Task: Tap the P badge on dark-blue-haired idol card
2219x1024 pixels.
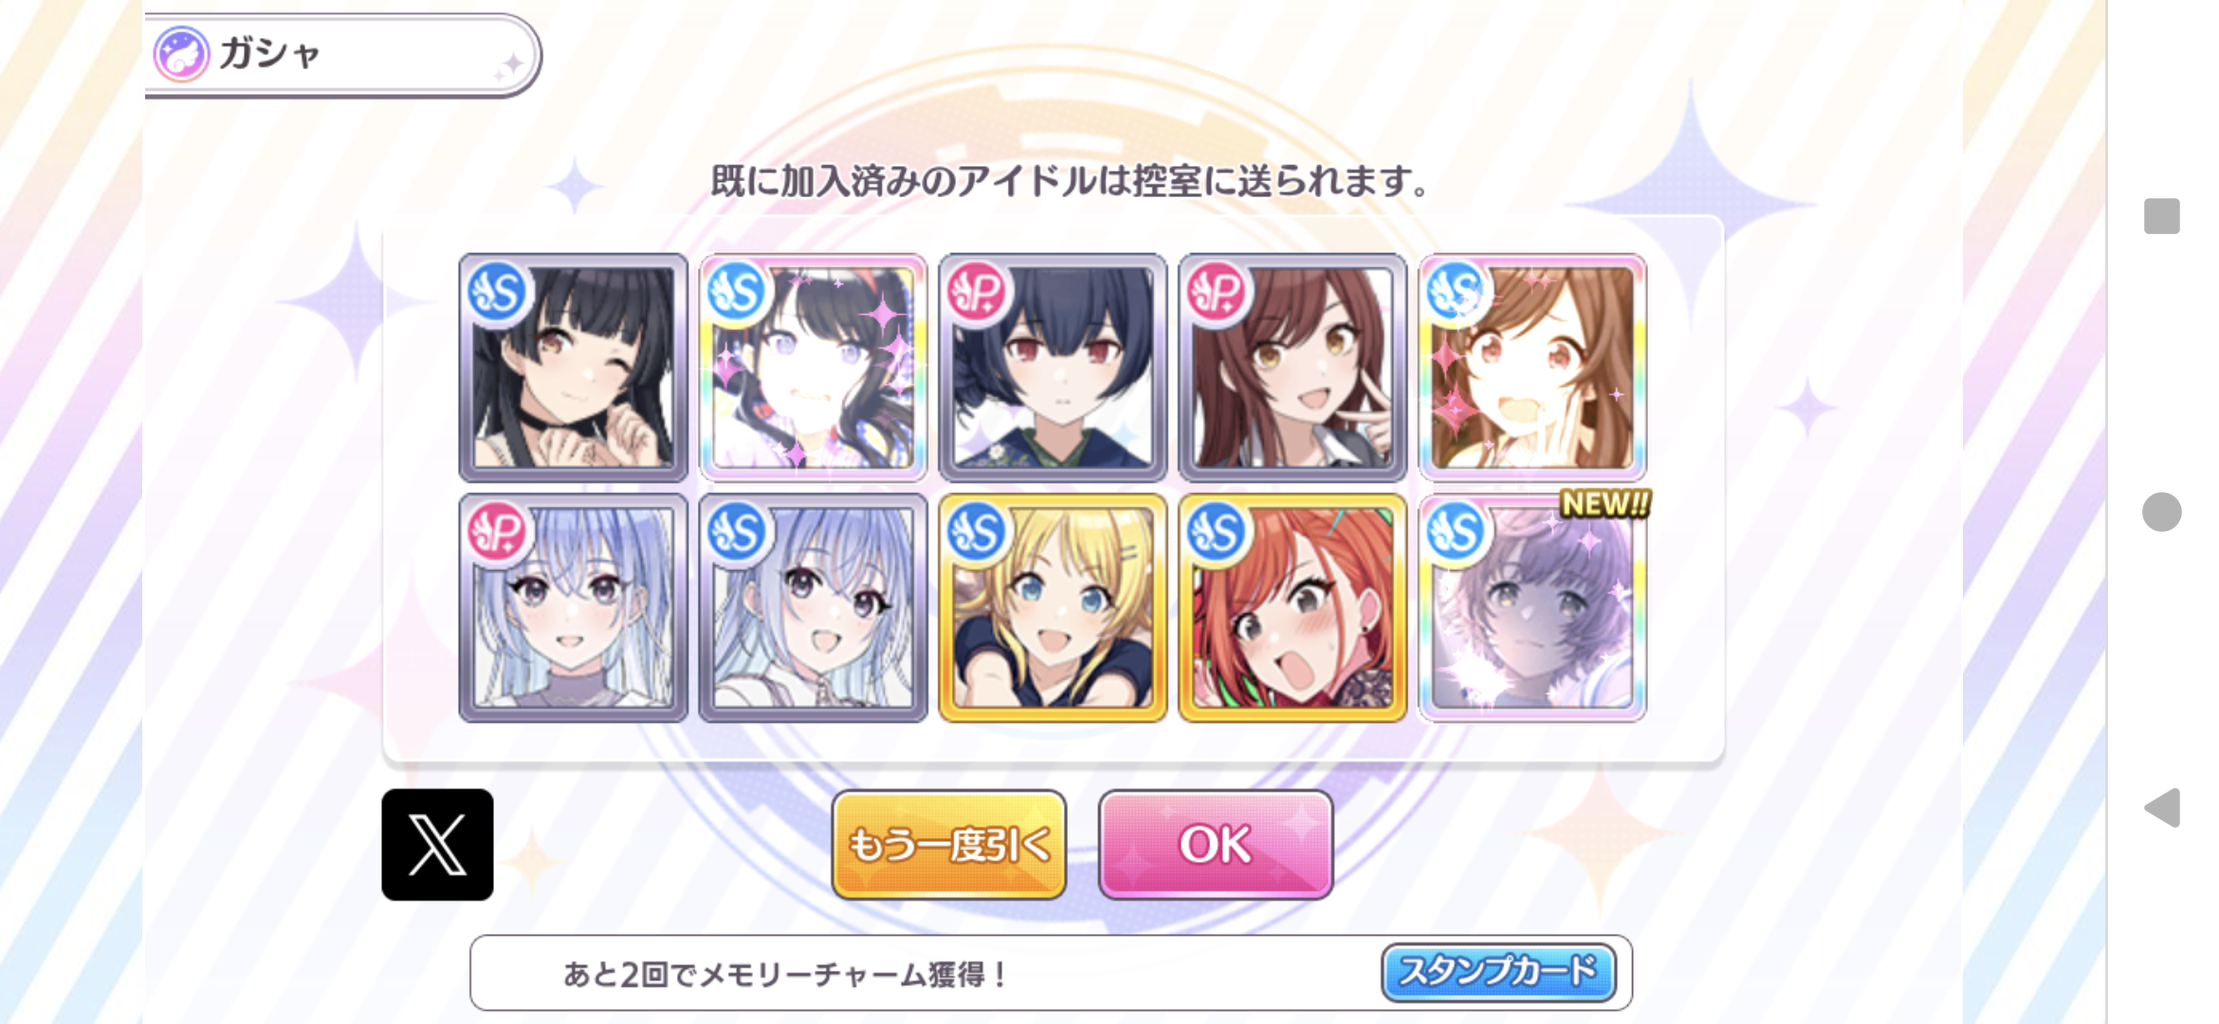Action: [976, 292]
